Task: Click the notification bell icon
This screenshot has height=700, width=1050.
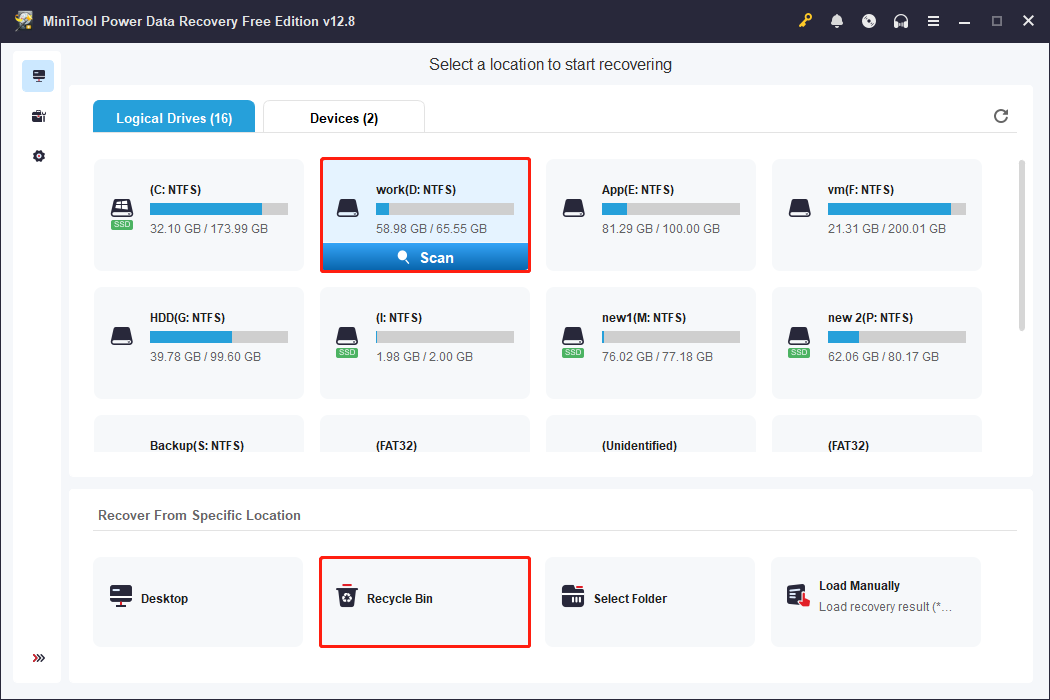Action: 837,20
